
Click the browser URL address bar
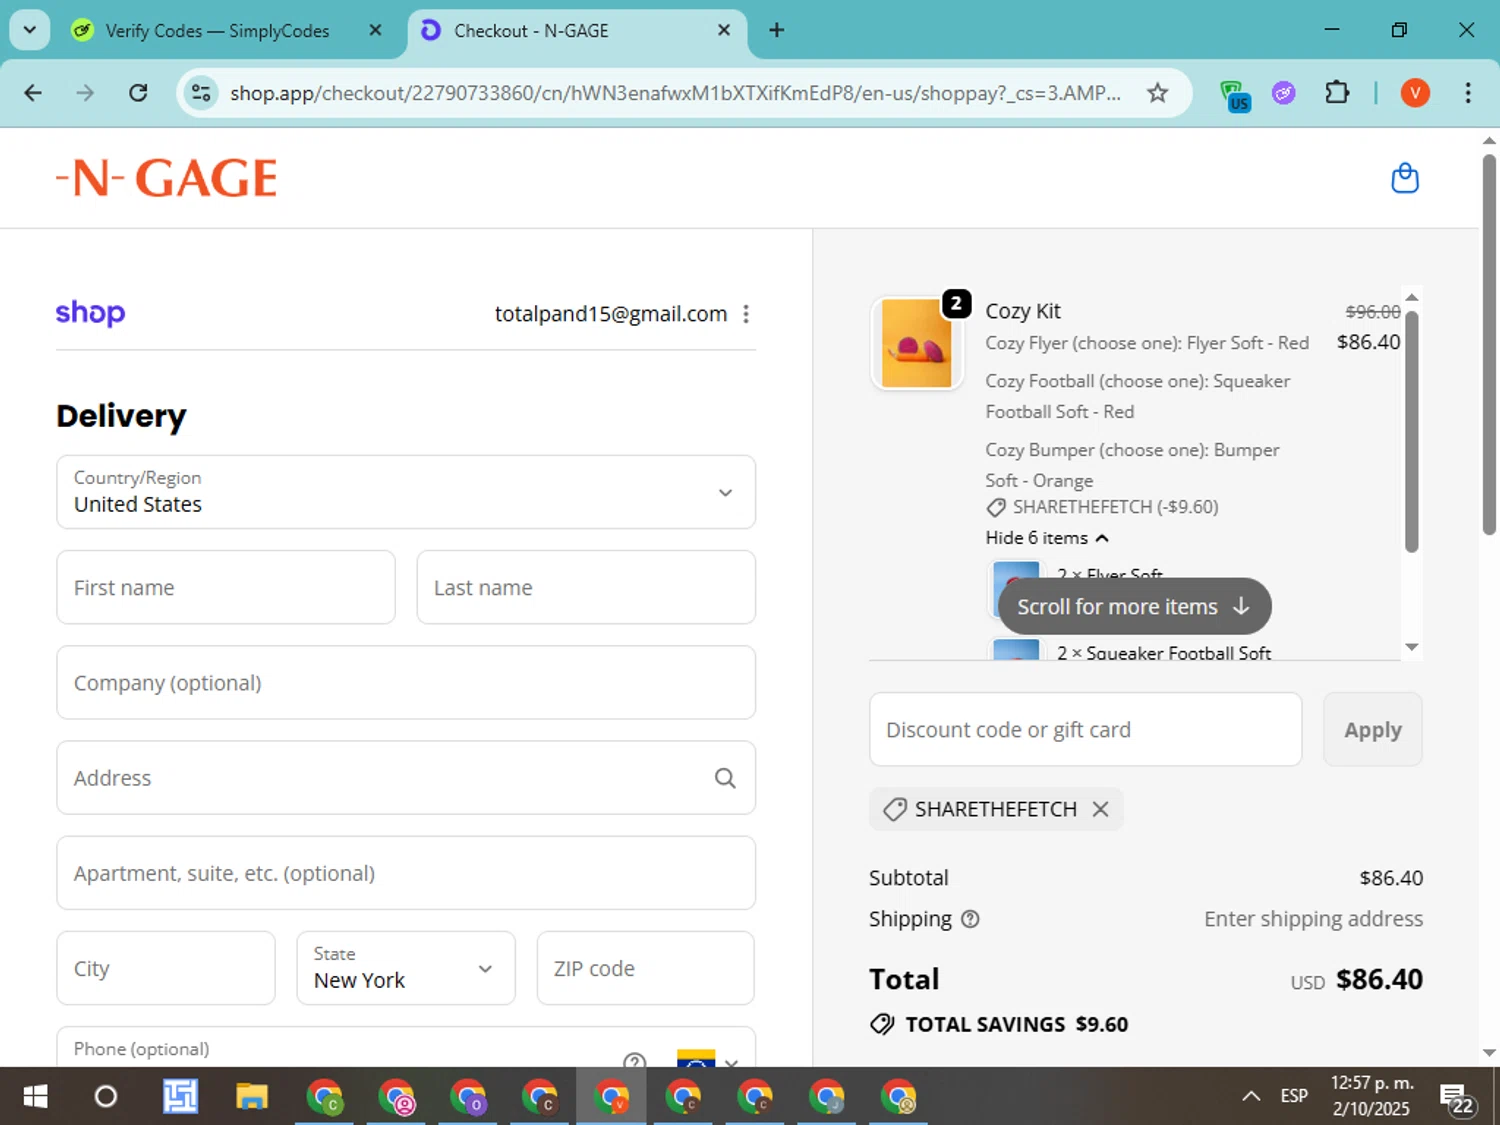[x=675, y=93]
